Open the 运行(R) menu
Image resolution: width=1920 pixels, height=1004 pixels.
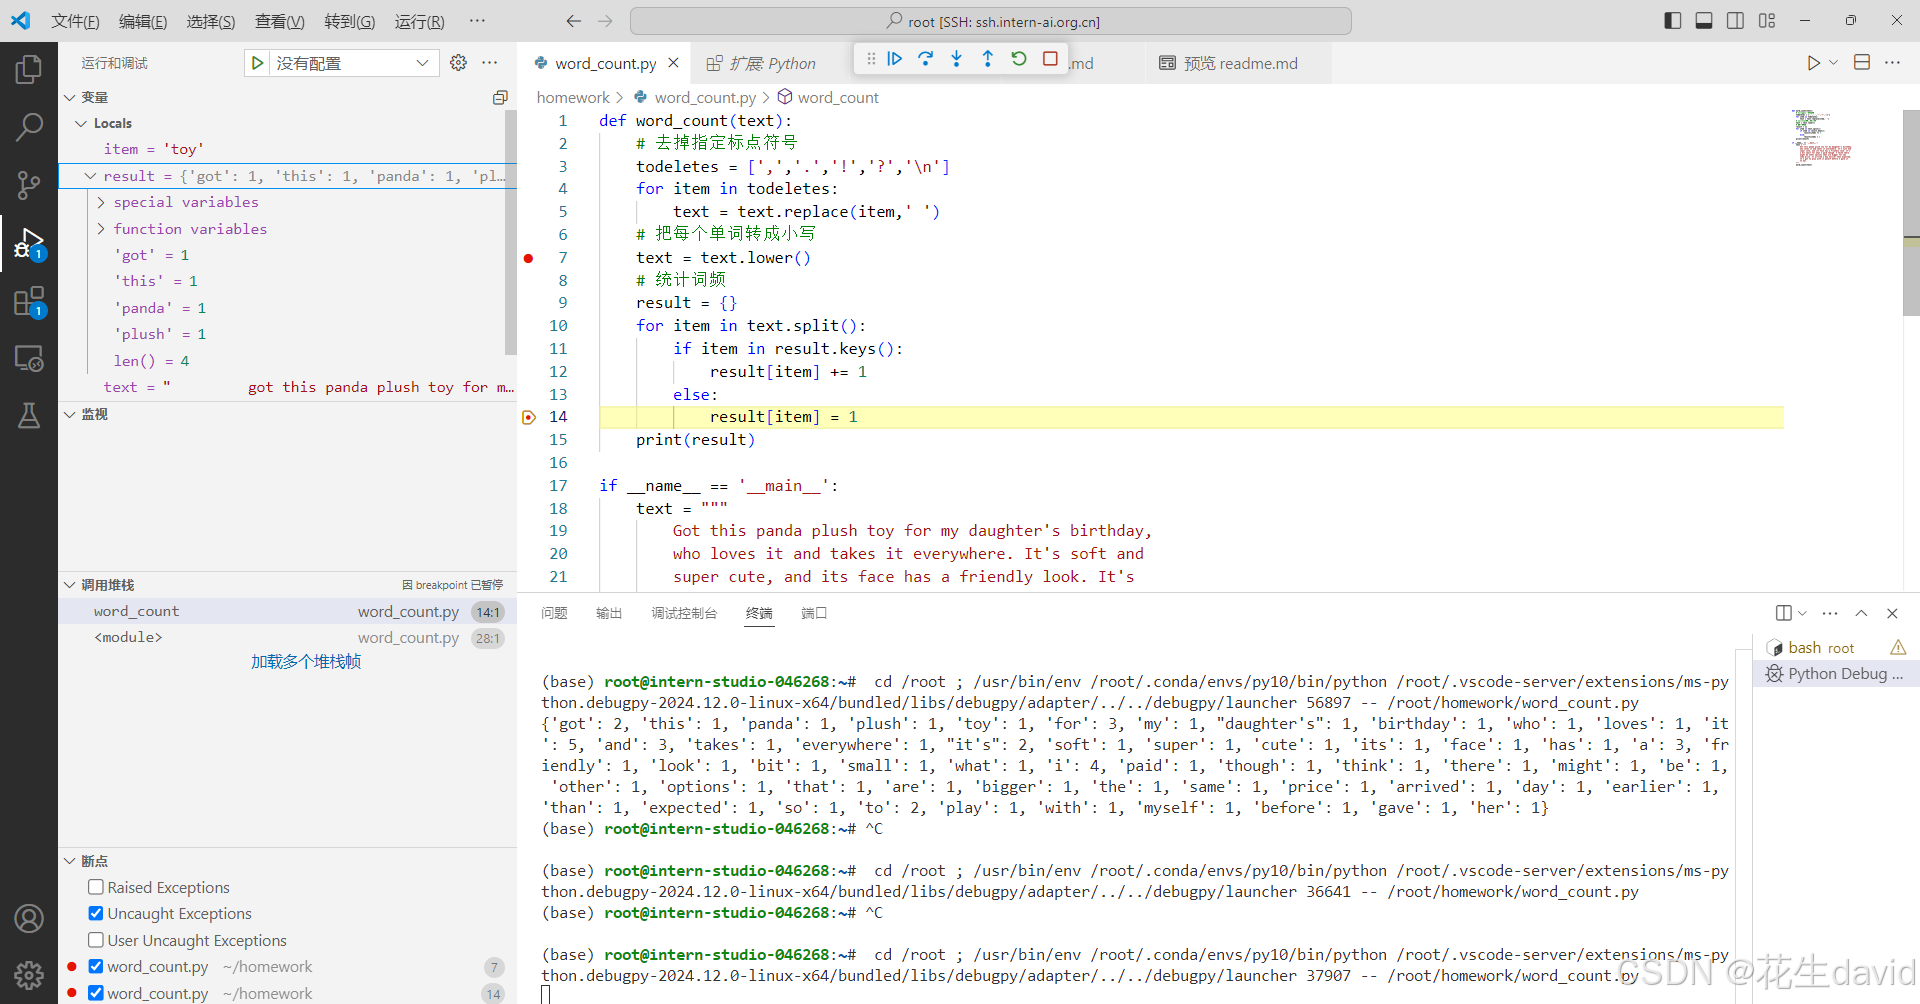coord(420,21)
